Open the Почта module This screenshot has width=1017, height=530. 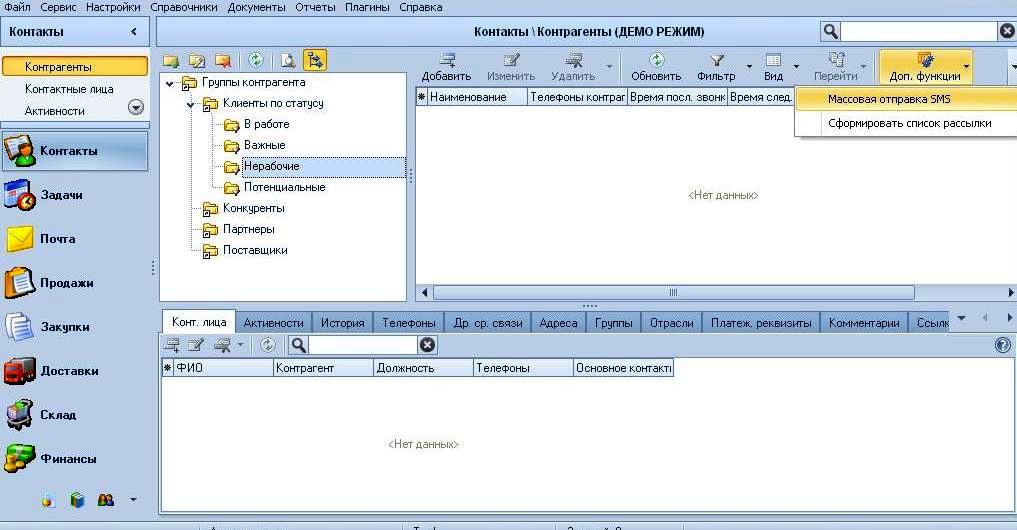coord(75,239)
